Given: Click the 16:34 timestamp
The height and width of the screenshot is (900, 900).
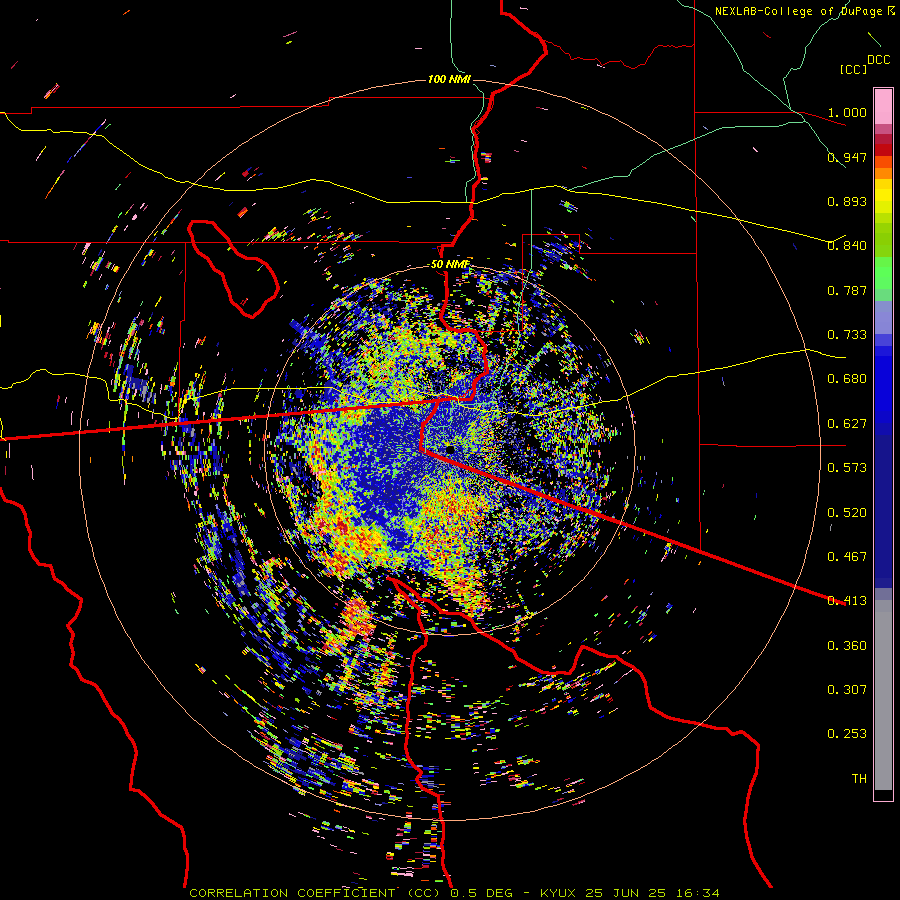Looking at the screenshot, I should point(697,893).
